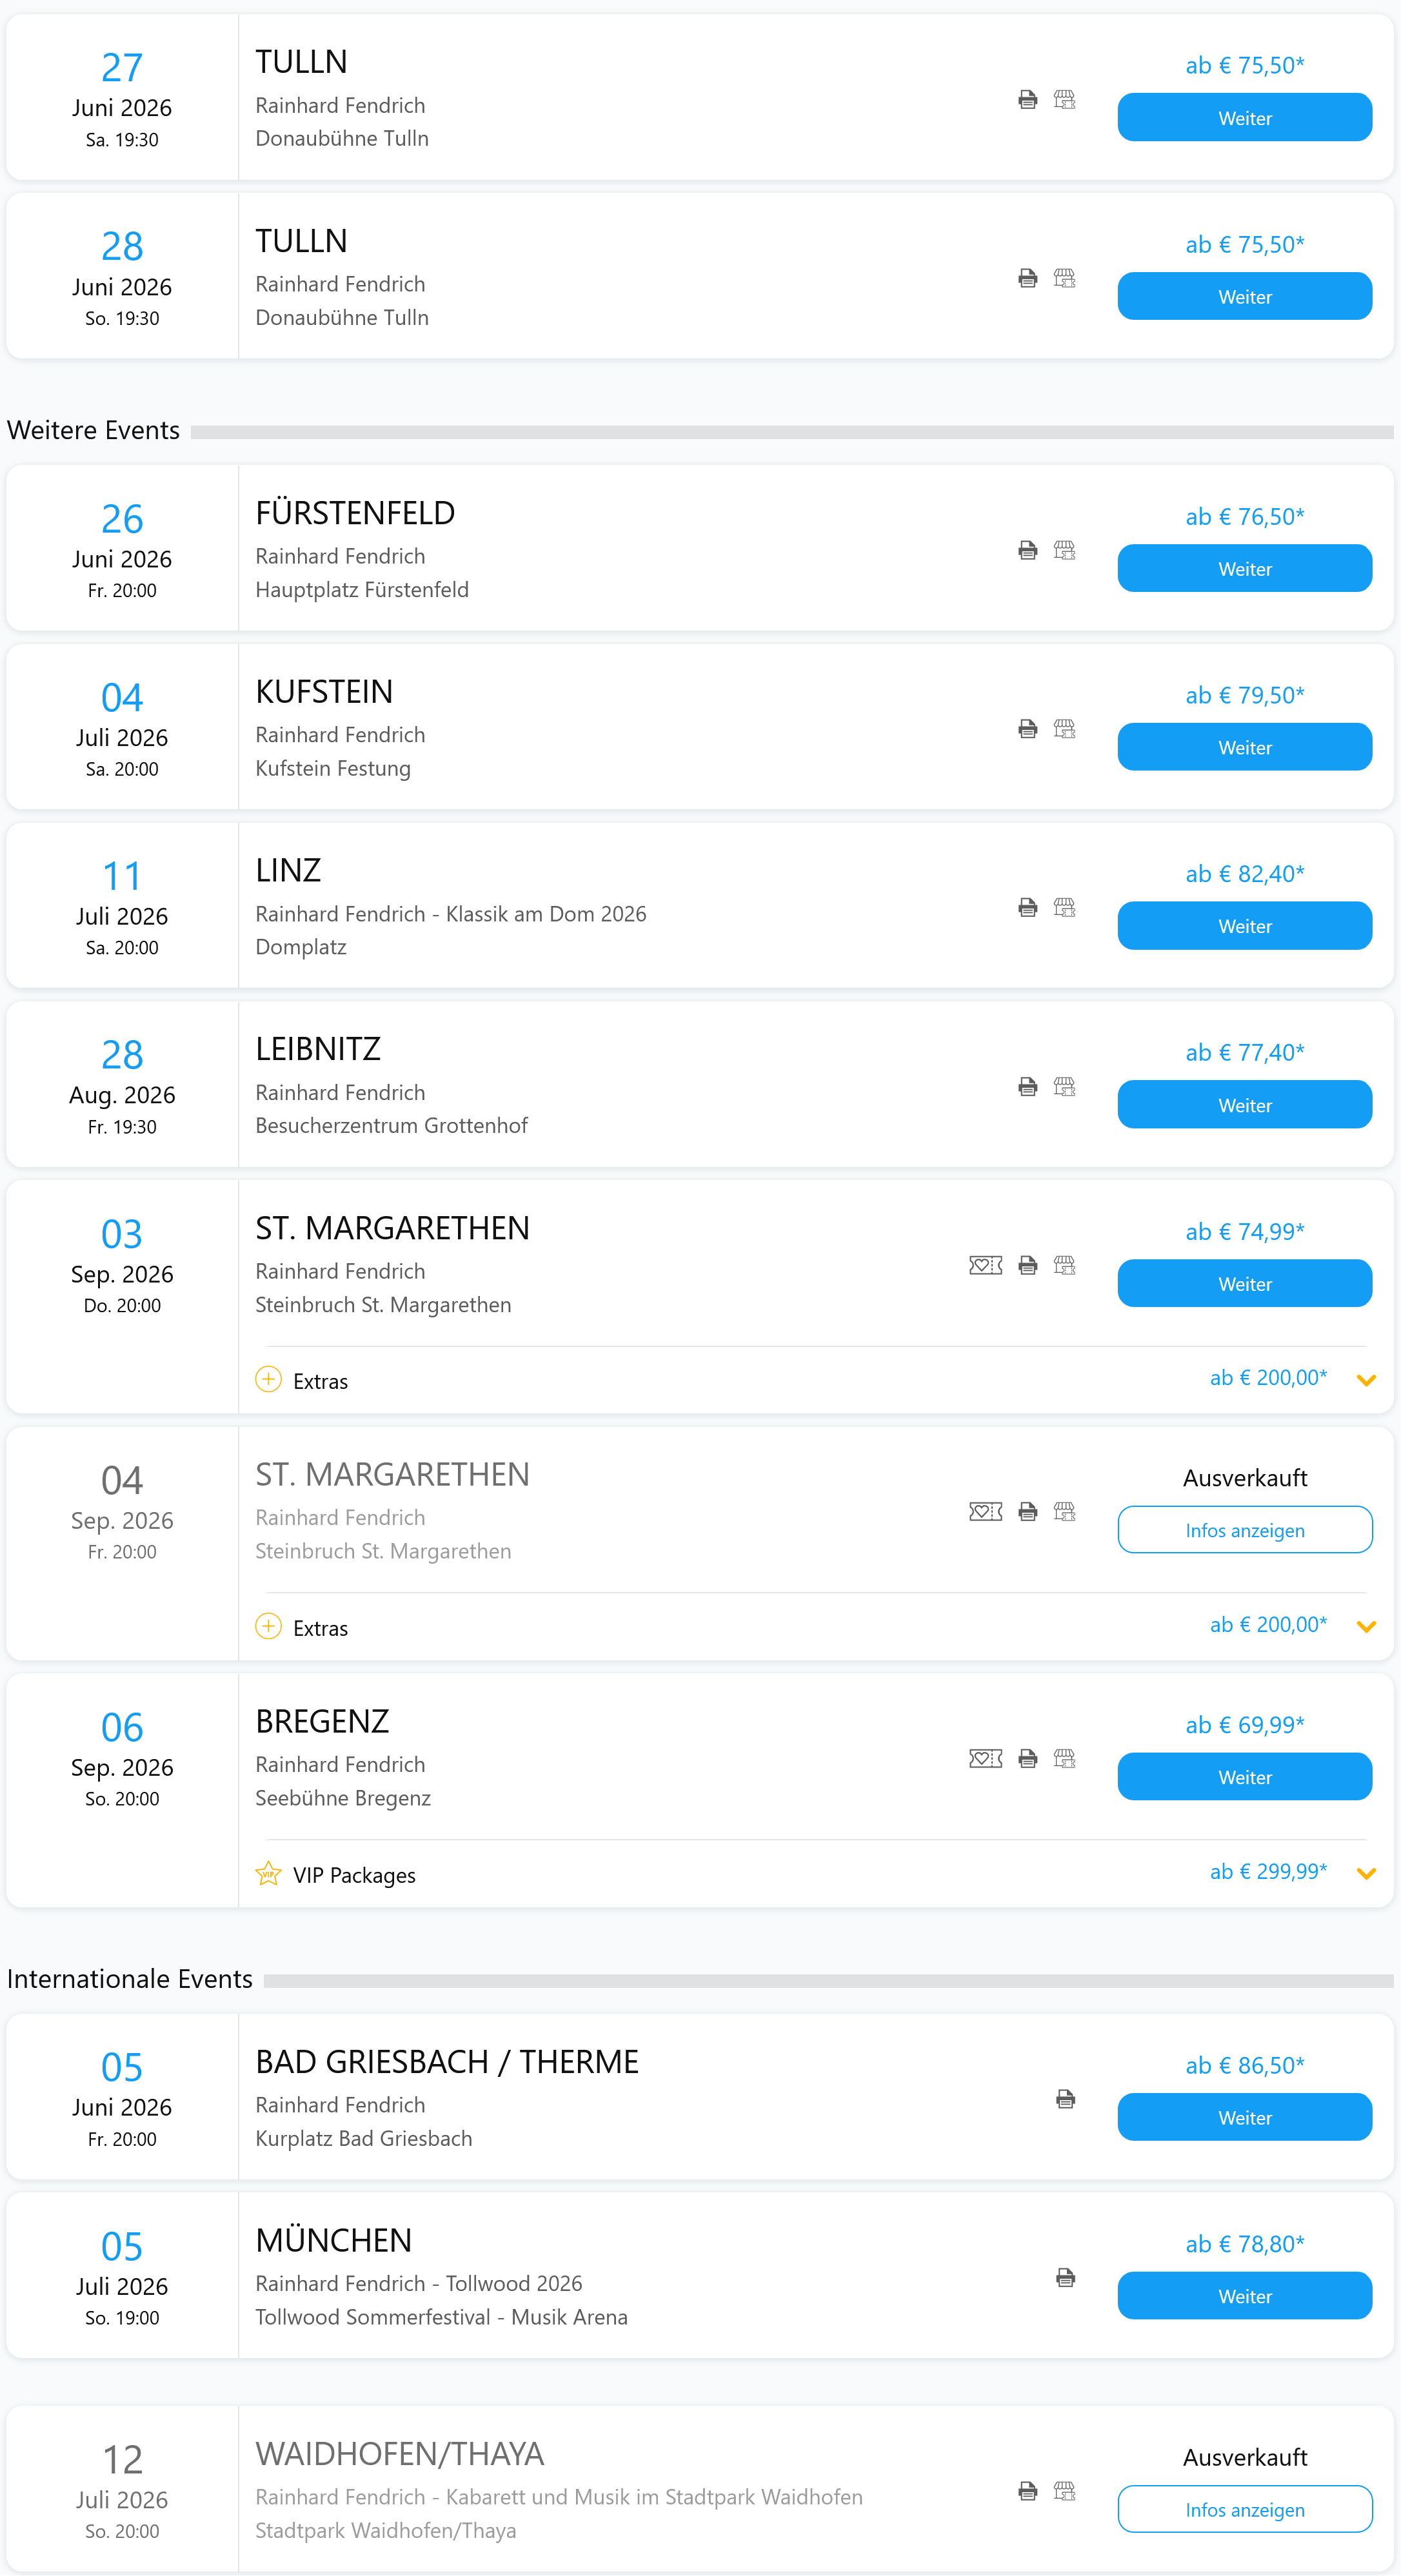Click box office icon for Leibnitz event
The width and height of the screenshot is (1401, 2576).
pyautogui.click(x=1064, y=1086)
